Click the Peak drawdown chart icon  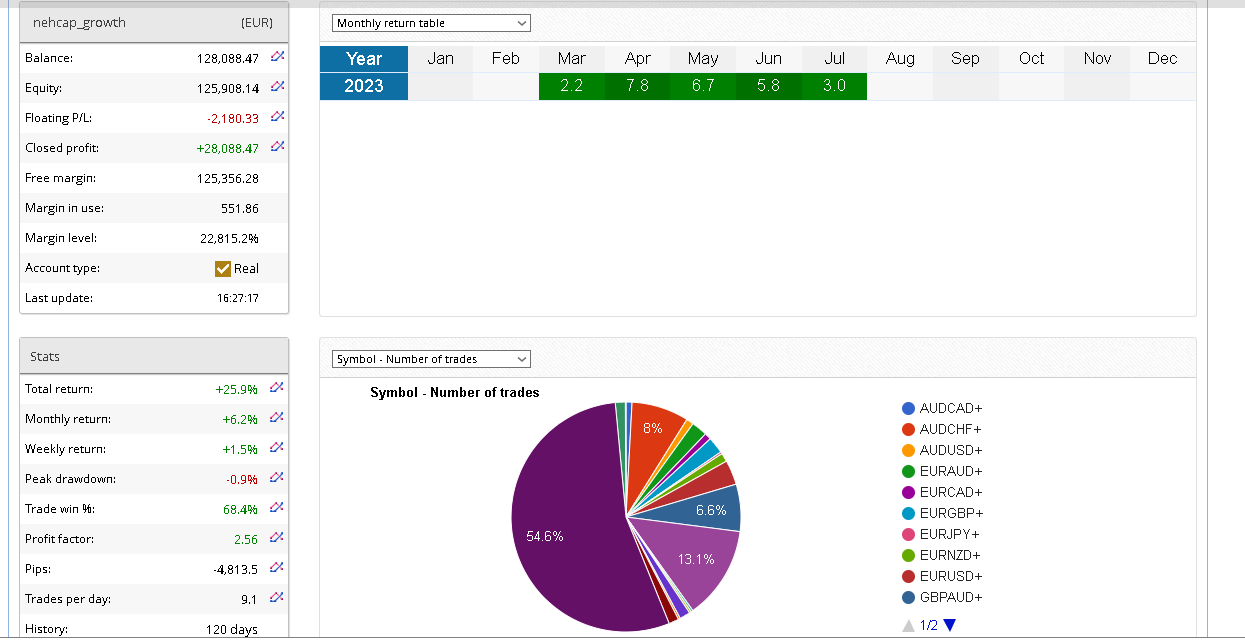[278, 478]
